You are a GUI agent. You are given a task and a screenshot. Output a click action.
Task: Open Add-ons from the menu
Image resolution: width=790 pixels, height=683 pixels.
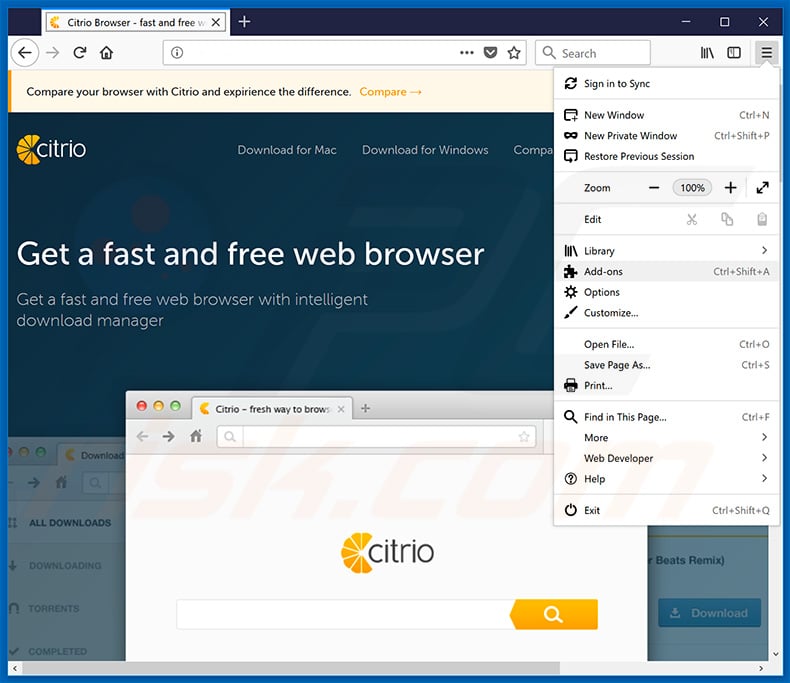(666, 271)
